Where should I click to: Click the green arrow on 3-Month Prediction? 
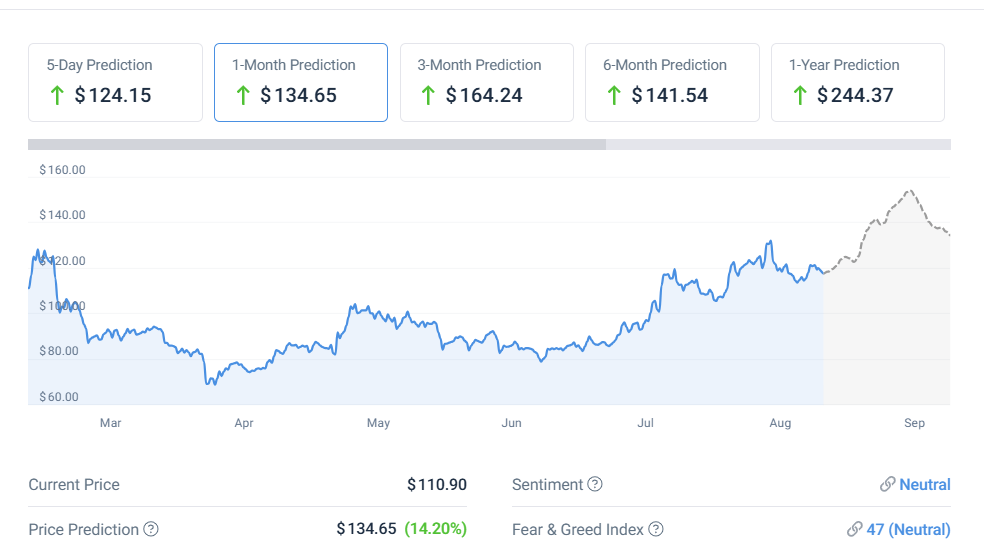428,95
